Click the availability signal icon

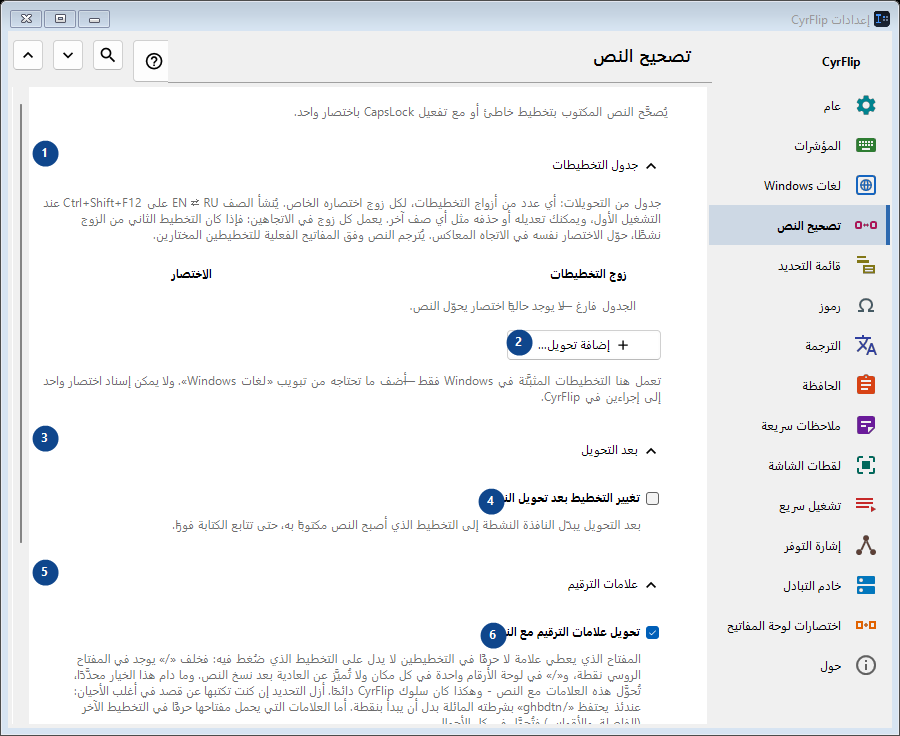pyautogui.click(x=866, y=545)
